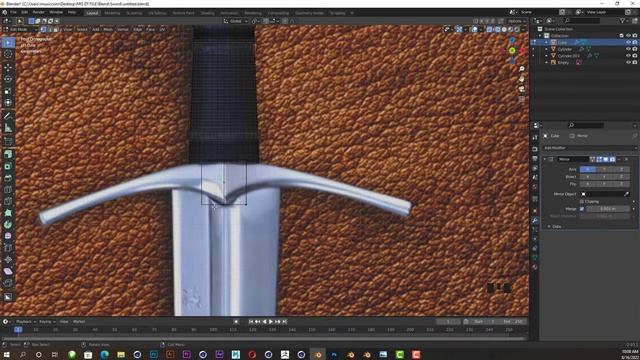640x360 pixels.
Task: Select the Inset Faces tool
Action: tap(8, 166)
